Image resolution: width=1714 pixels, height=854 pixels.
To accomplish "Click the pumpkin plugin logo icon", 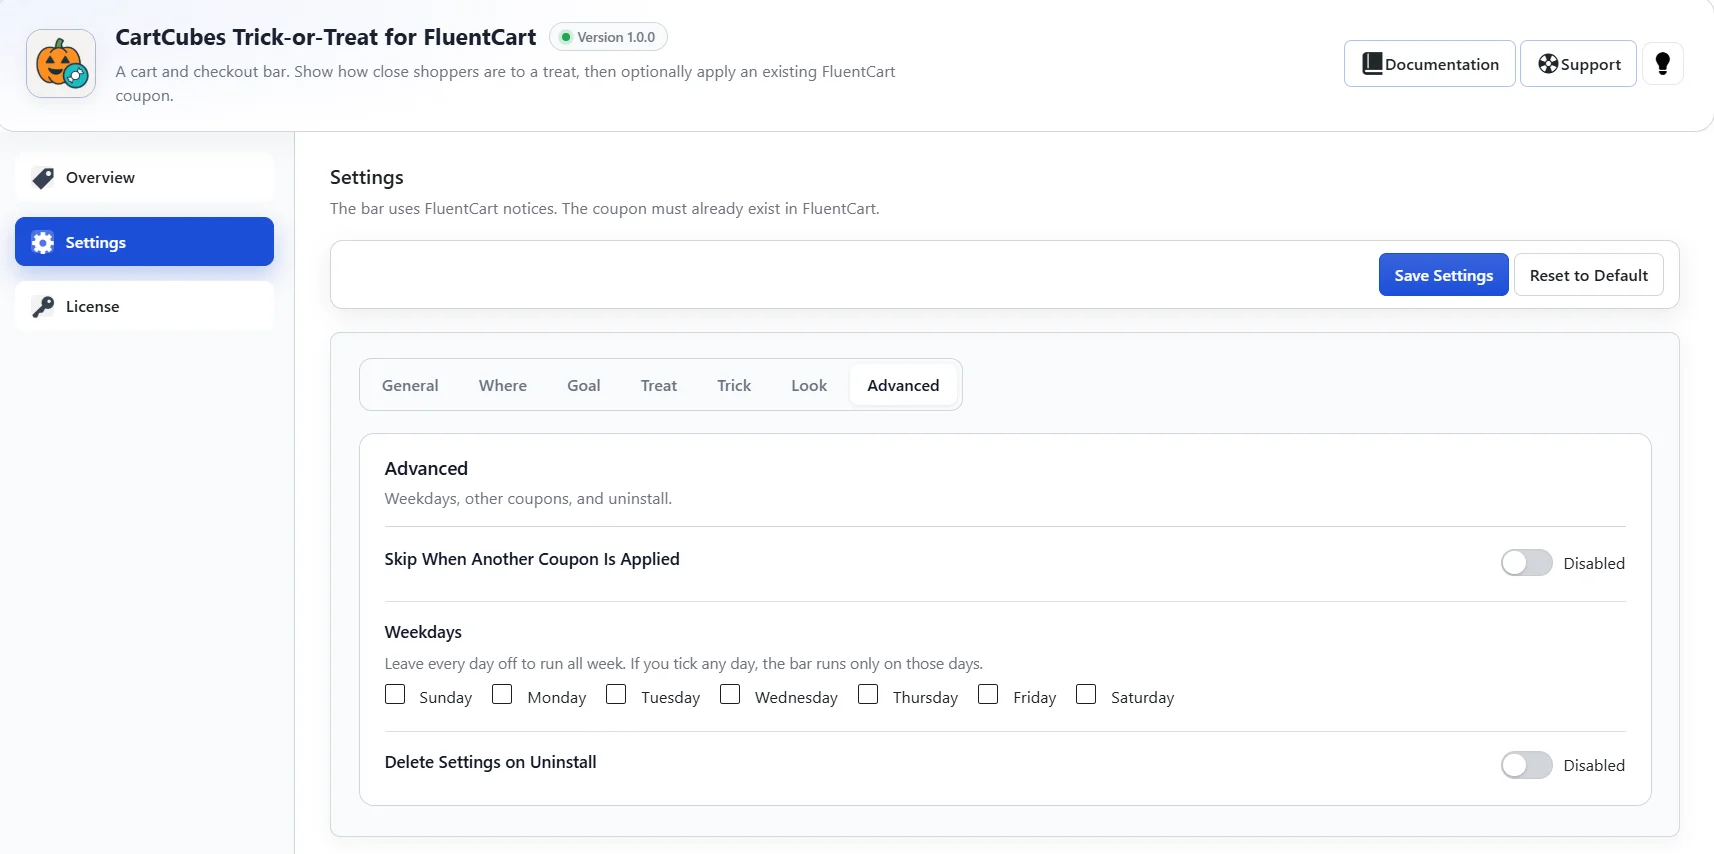I will coord(61,63).
